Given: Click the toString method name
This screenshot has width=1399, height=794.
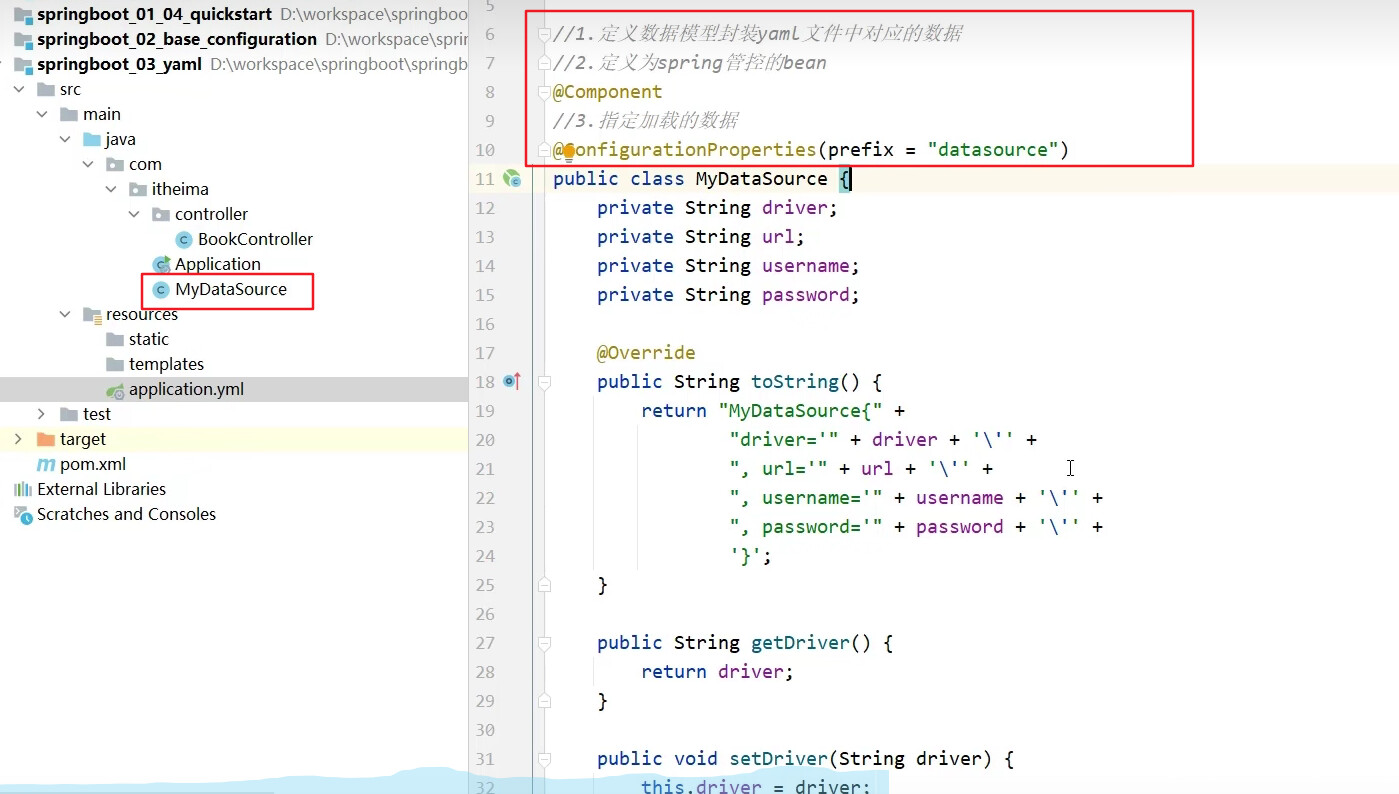Looking at the screenshot, I should [x=795, y=381].
